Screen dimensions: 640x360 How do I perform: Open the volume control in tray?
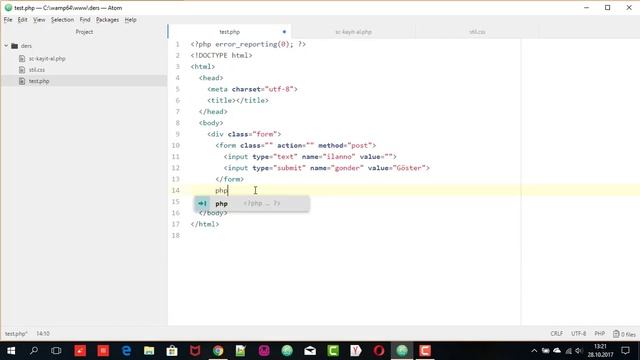point(579,351)
